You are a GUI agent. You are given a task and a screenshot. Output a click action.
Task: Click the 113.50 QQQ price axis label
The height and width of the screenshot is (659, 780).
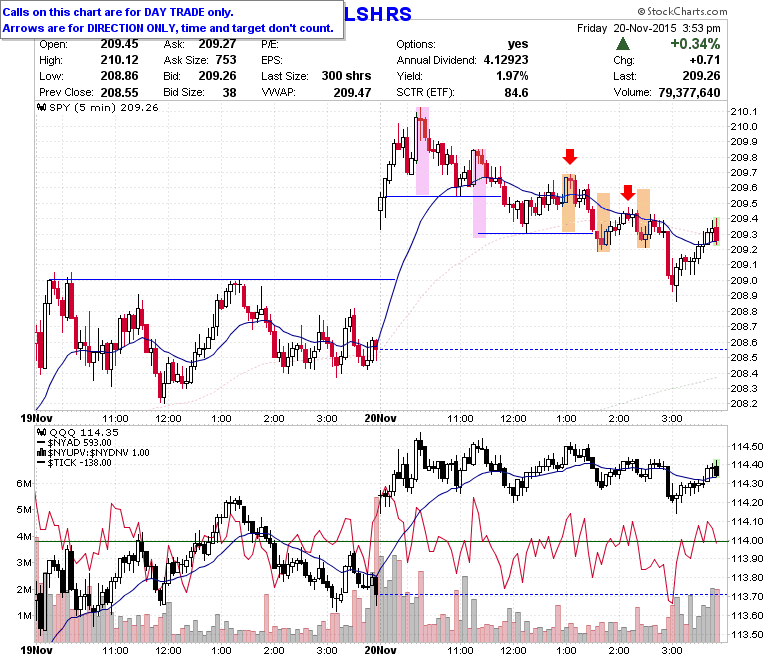point(747,634)
